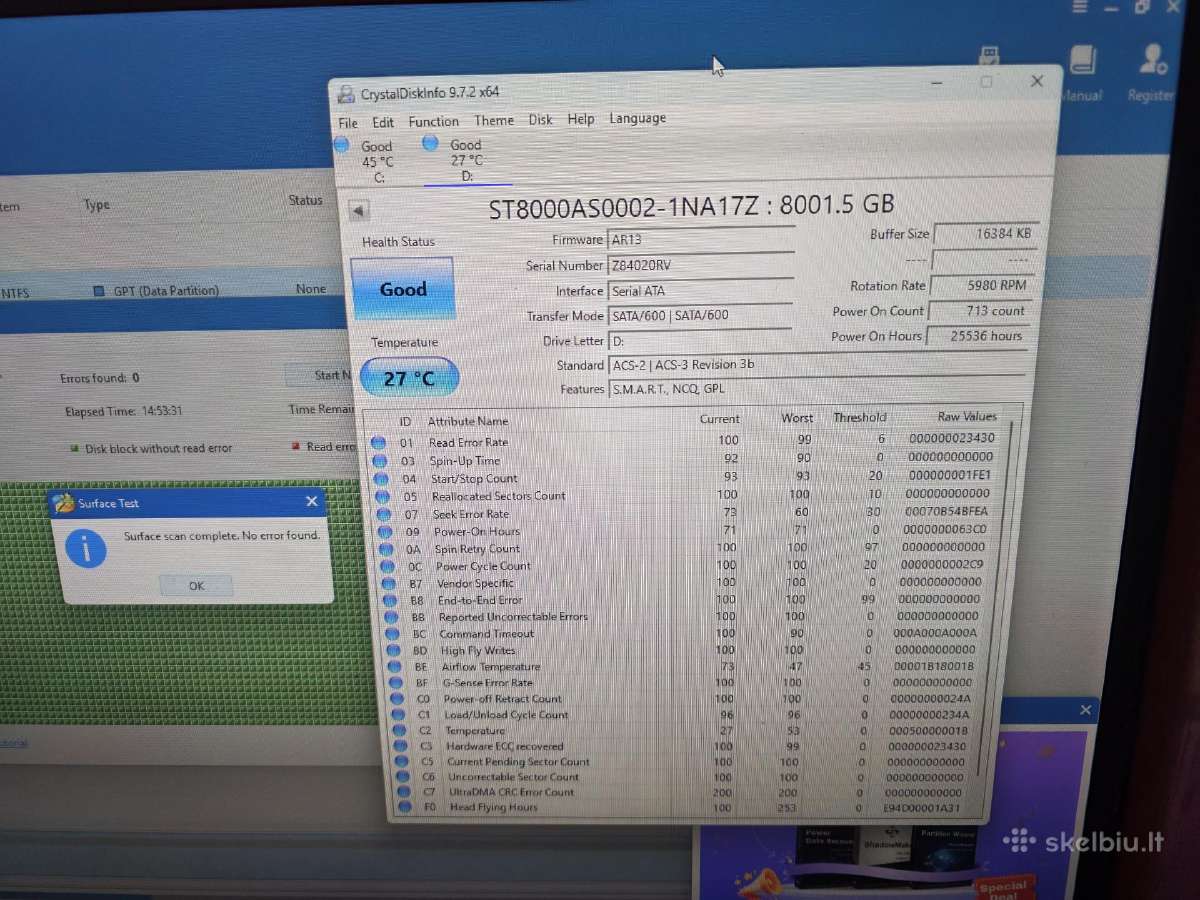Click the Transfer Mode field SATA/600
Viewport: 1200px width, 900px height.
pos(700,316)
